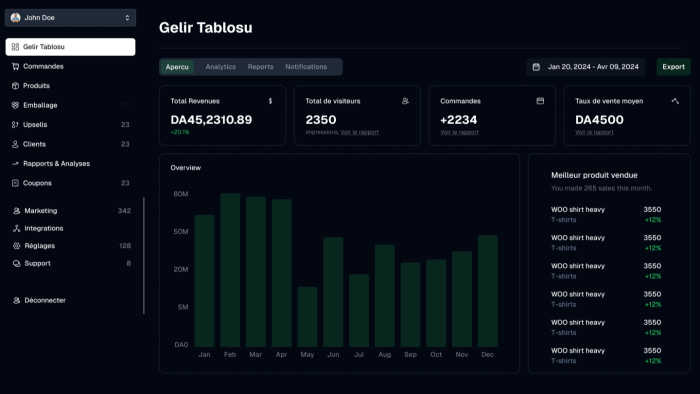
Task: Open John Doe account switcher chevrons
Action: (x=127, y=17)
